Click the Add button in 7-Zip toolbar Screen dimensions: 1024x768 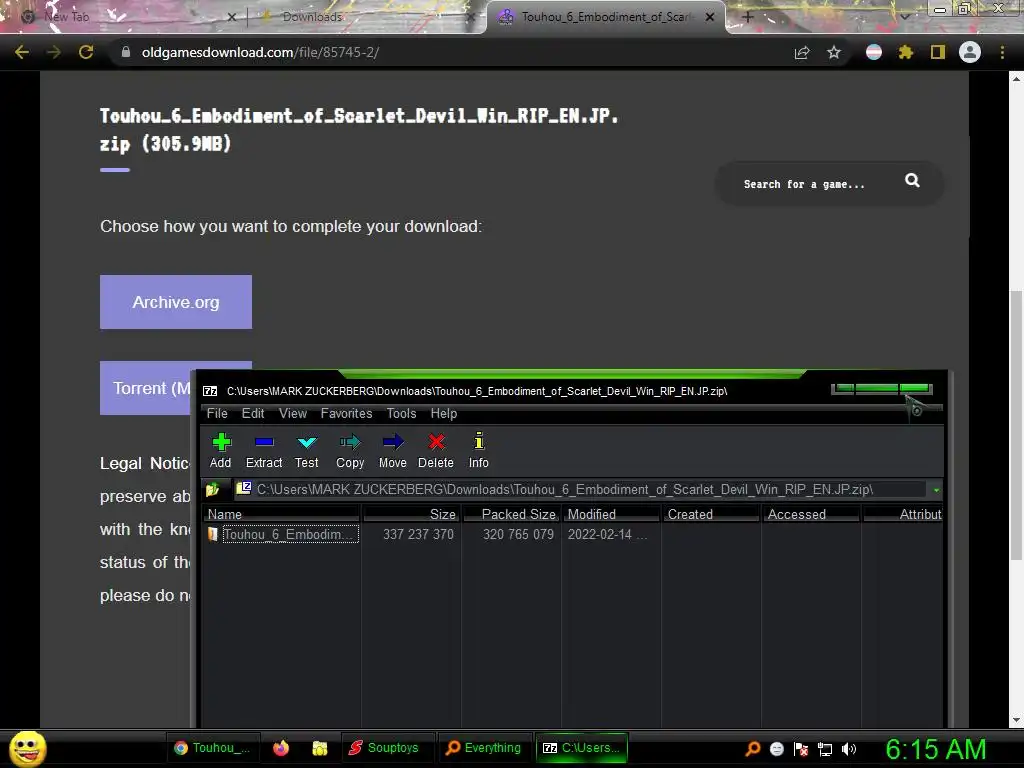click(x=221, y=451)
